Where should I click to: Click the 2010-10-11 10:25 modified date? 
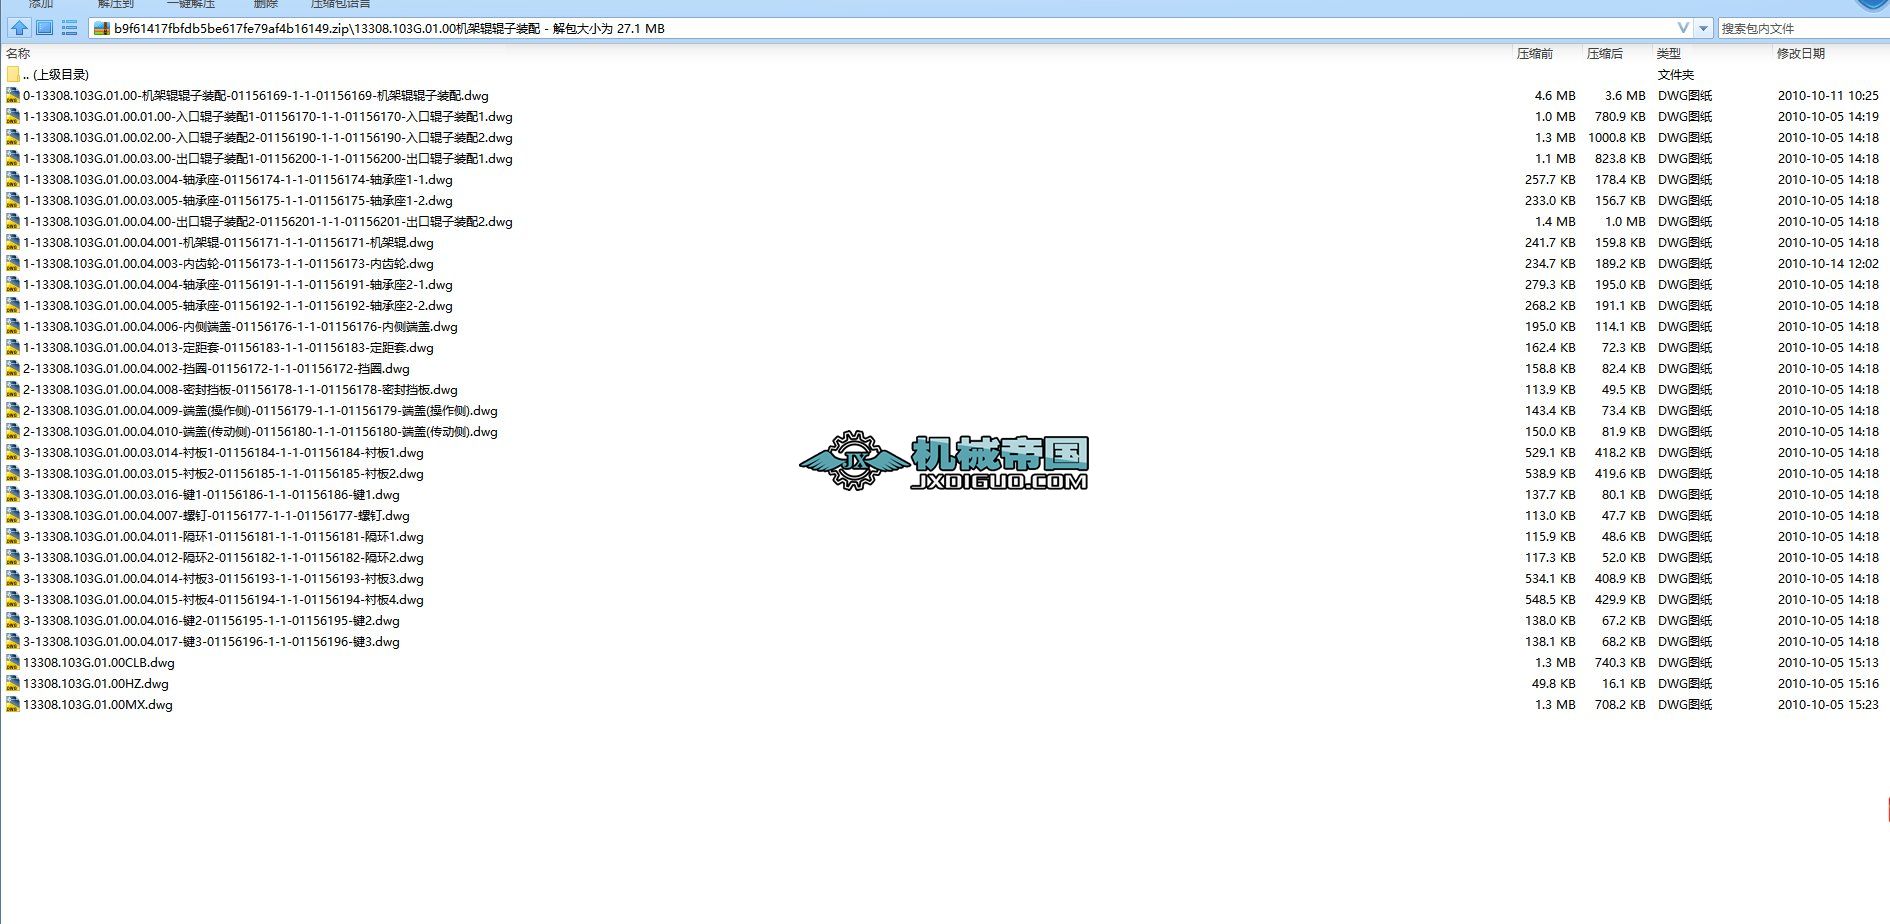pyautogui.click(x=1828, y=96)
